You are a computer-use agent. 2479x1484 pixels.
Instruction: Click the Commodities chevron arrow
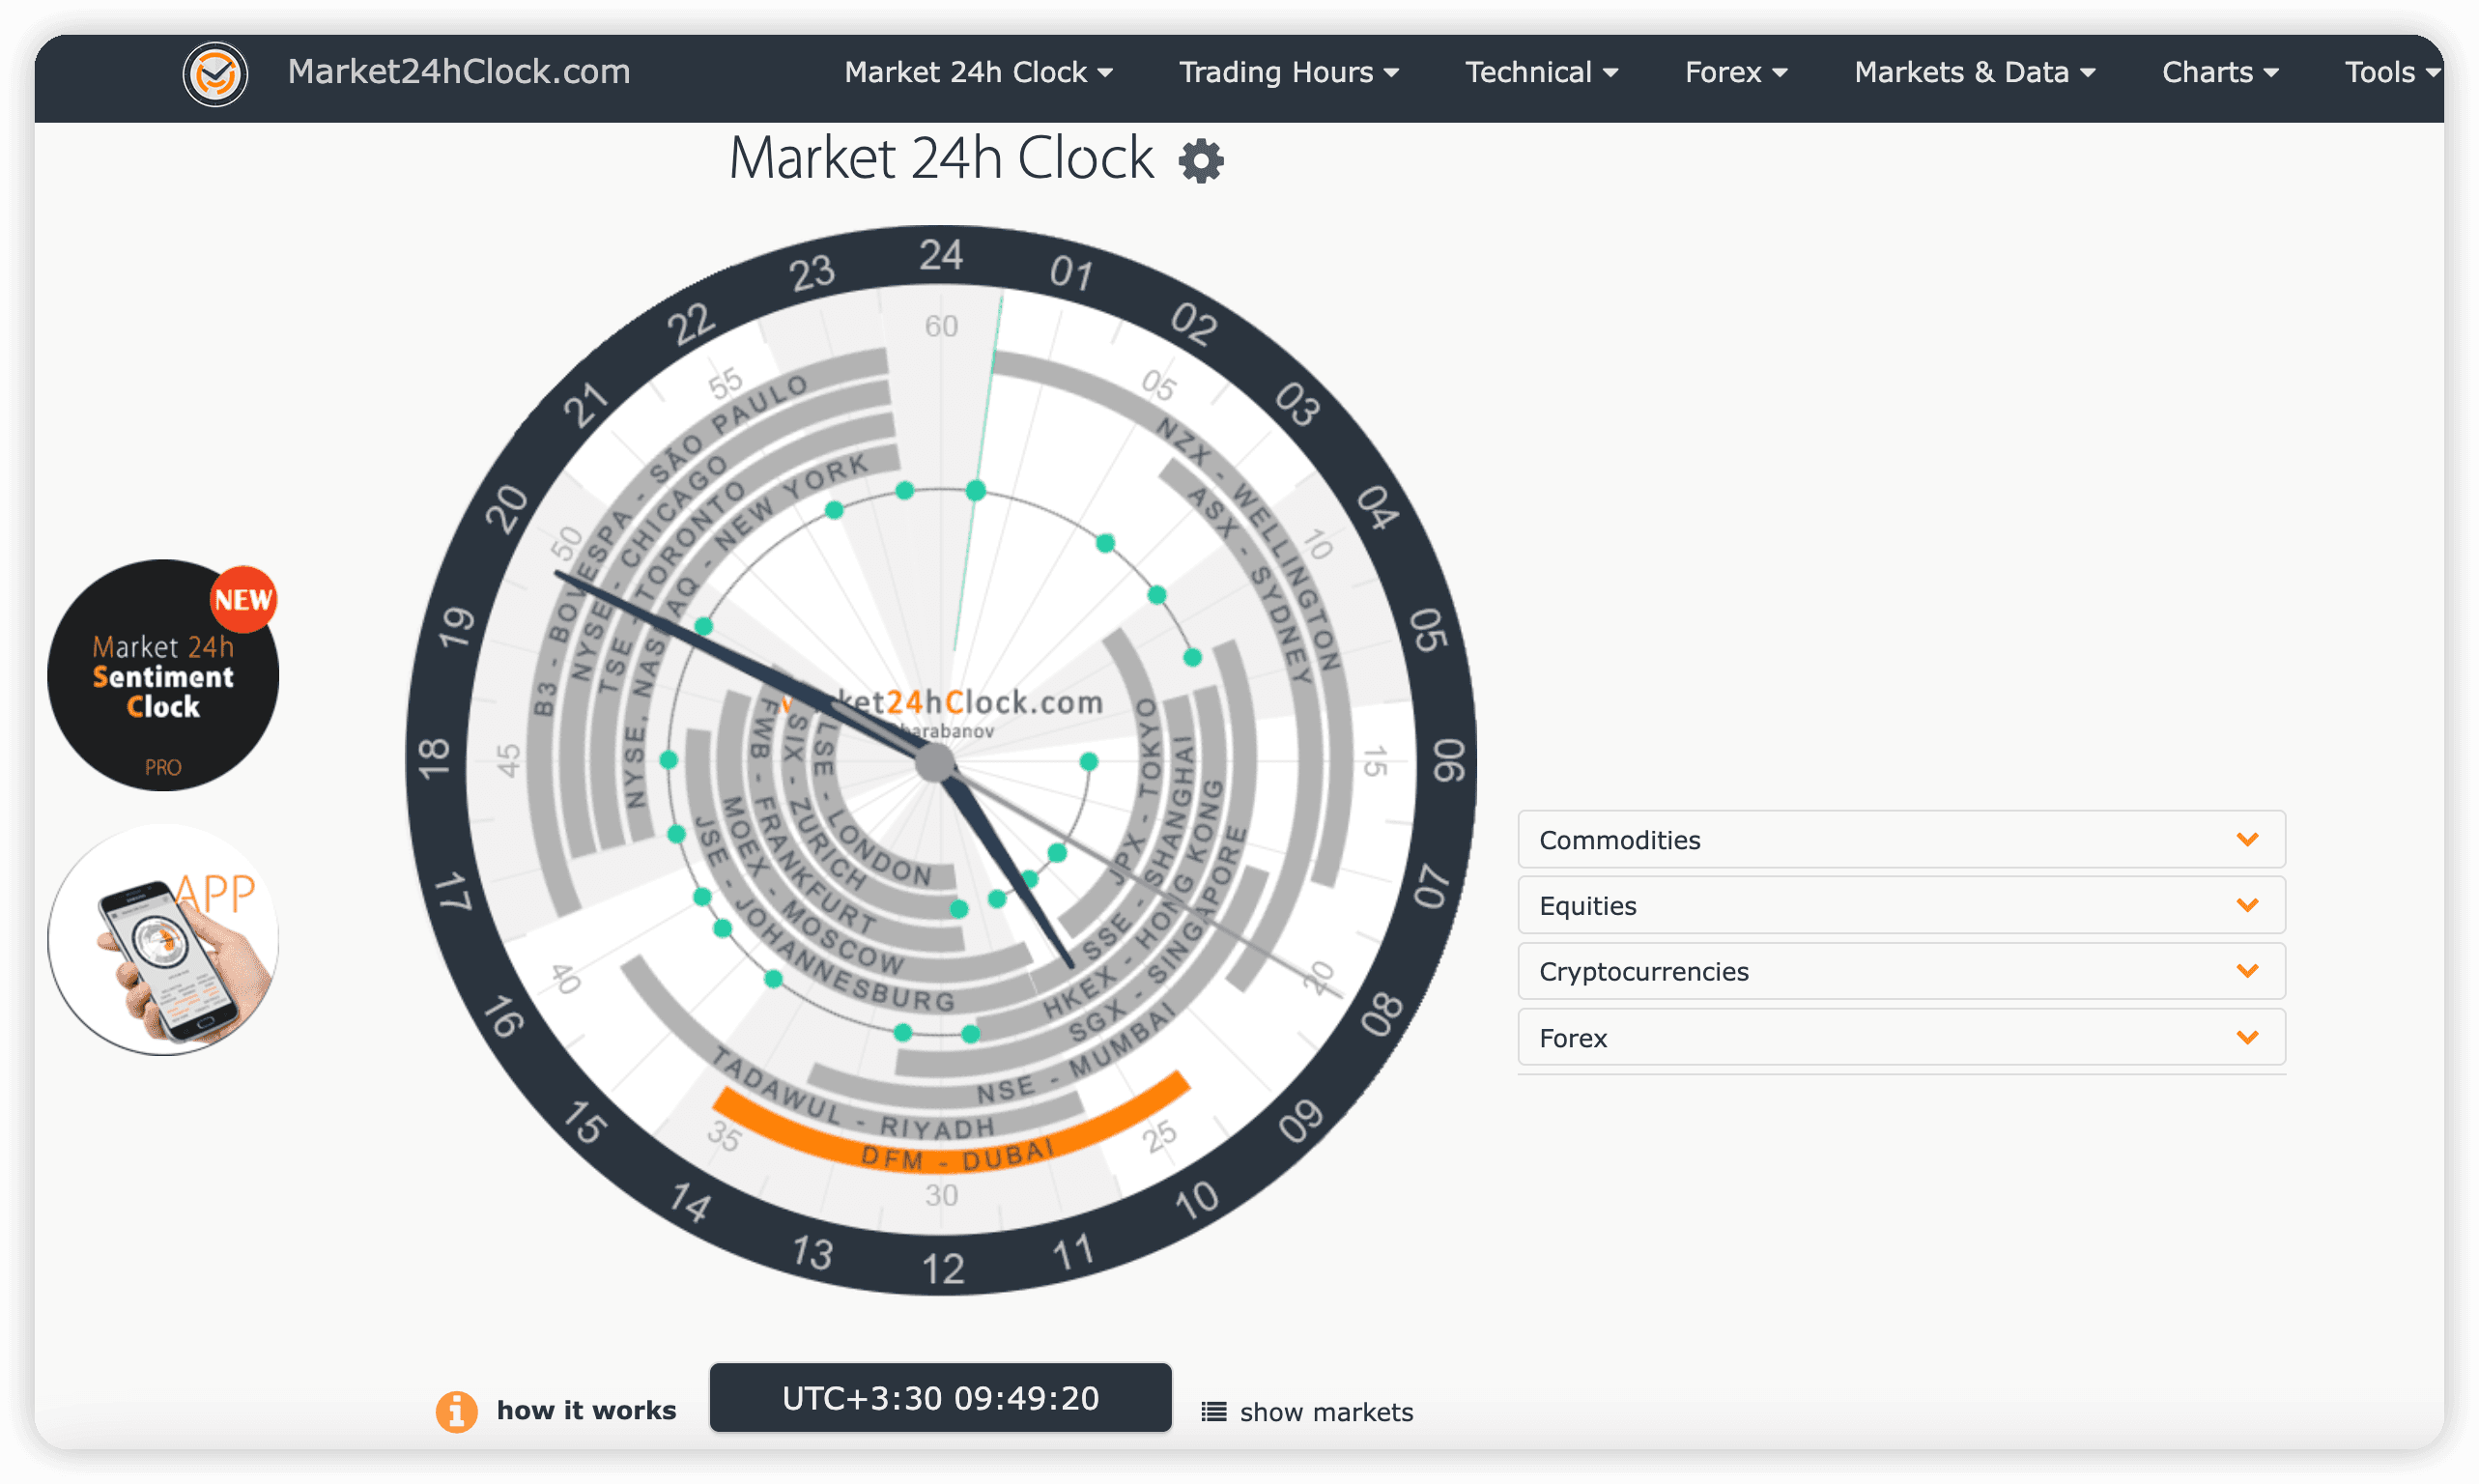pos(2247,839)
